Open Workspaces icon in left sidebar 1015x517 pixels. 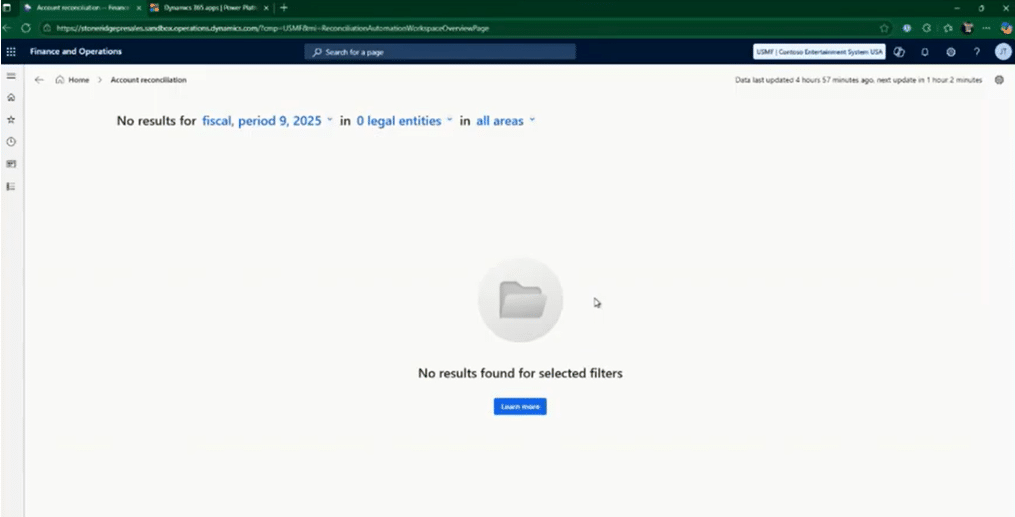(11, 164)
